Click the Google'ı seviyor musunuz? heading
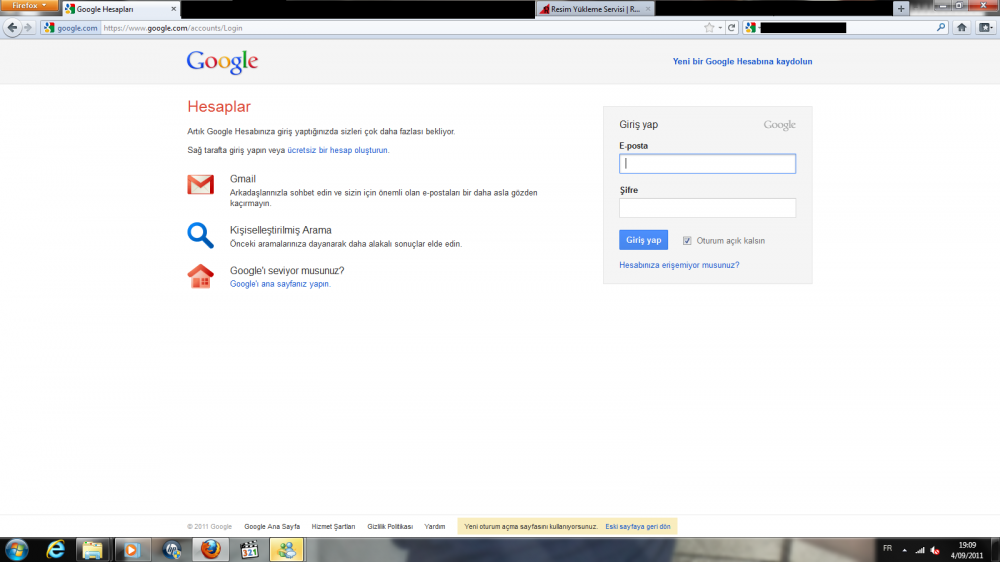 coord(287,270)
